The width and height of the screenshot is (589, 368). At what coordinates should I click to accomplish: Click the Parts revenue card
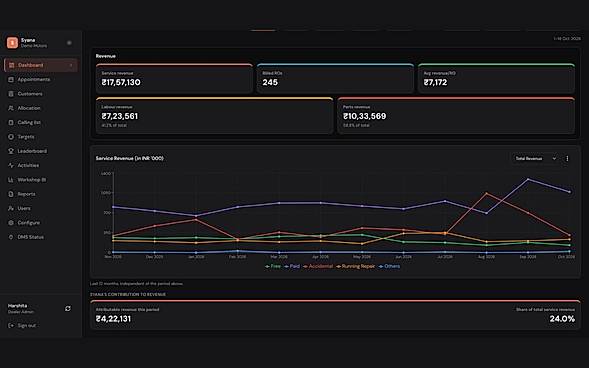(456, 116)
